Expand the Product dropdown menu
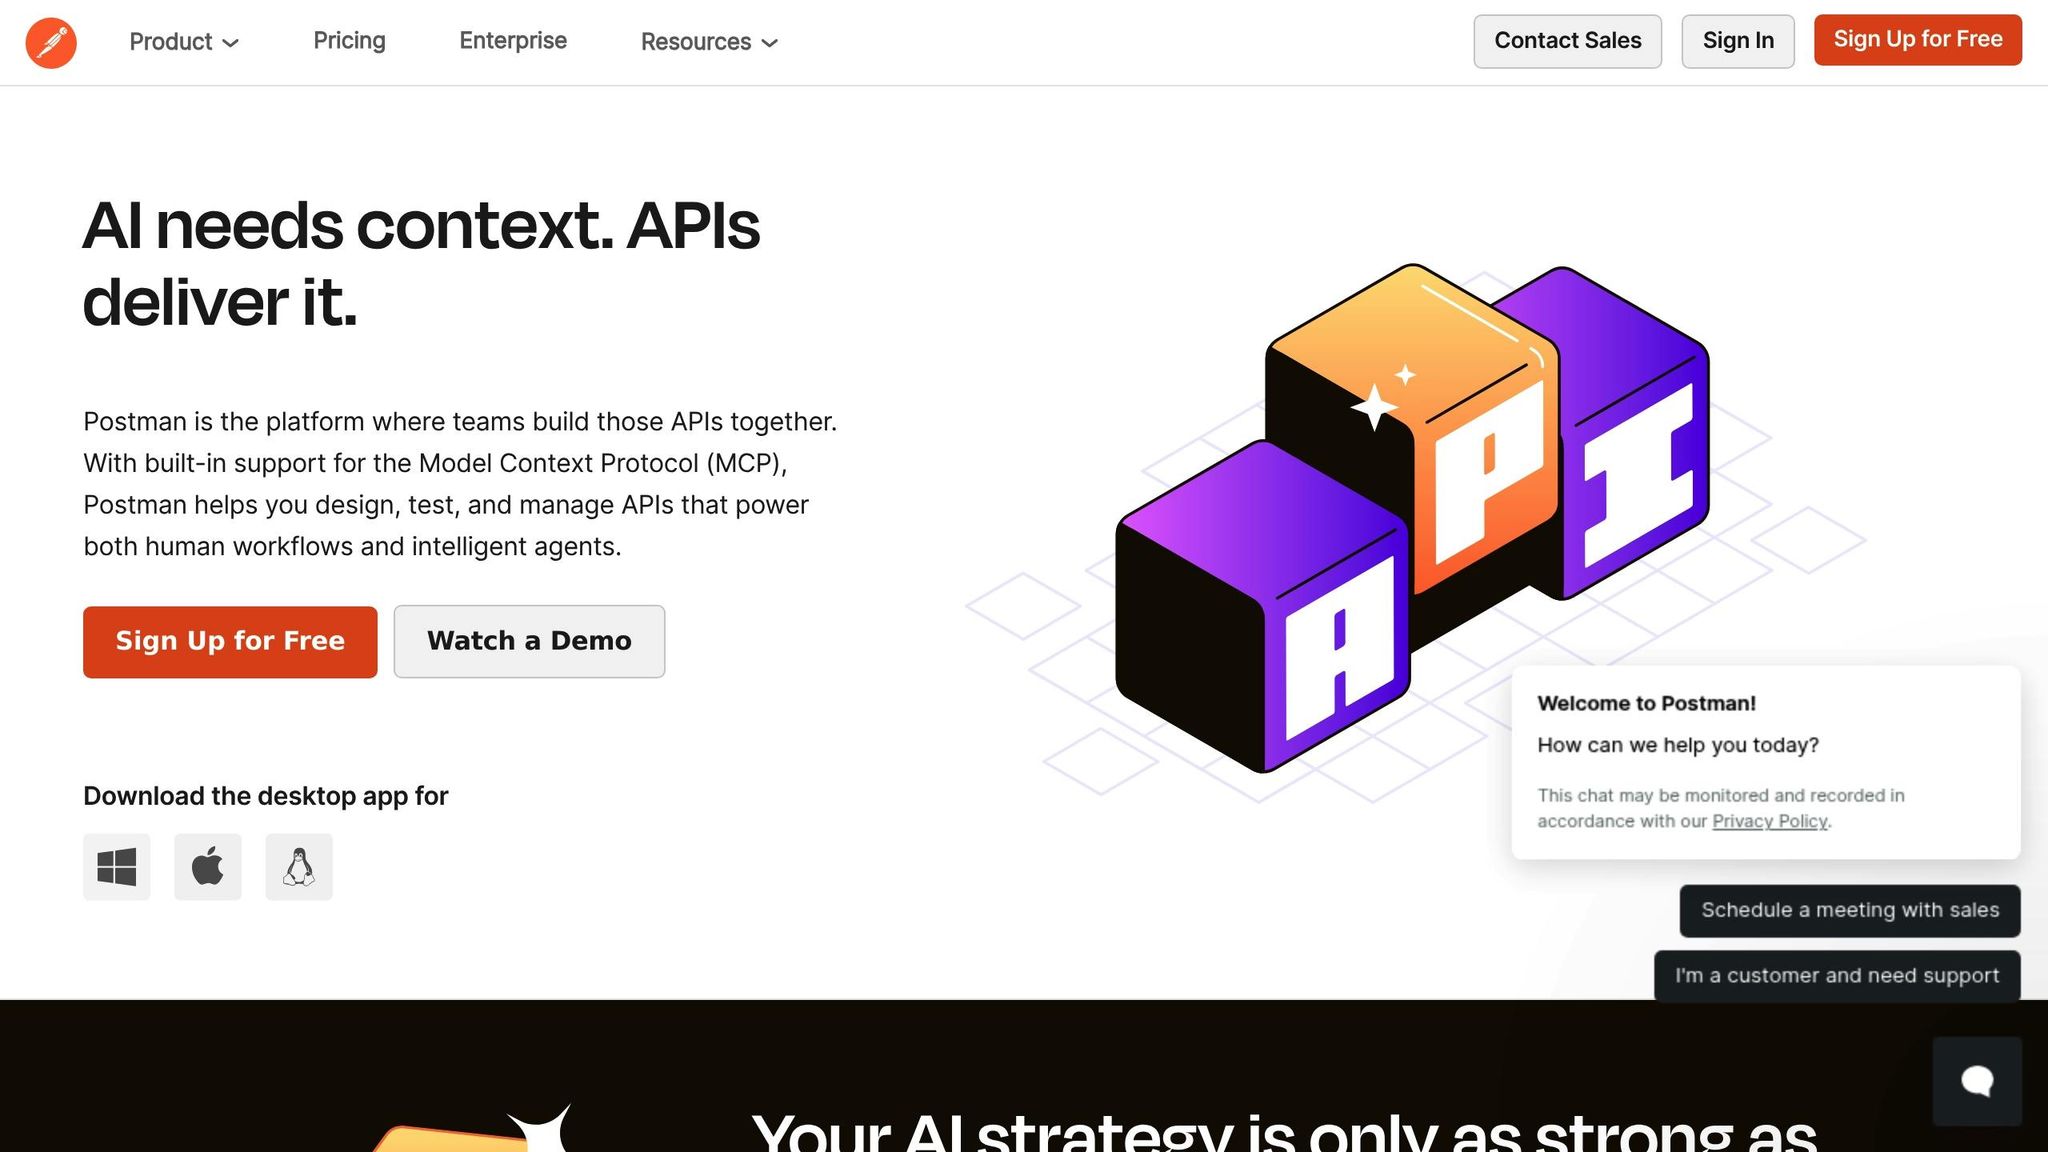2048x1152 pixels. click(x=184, y=42)
